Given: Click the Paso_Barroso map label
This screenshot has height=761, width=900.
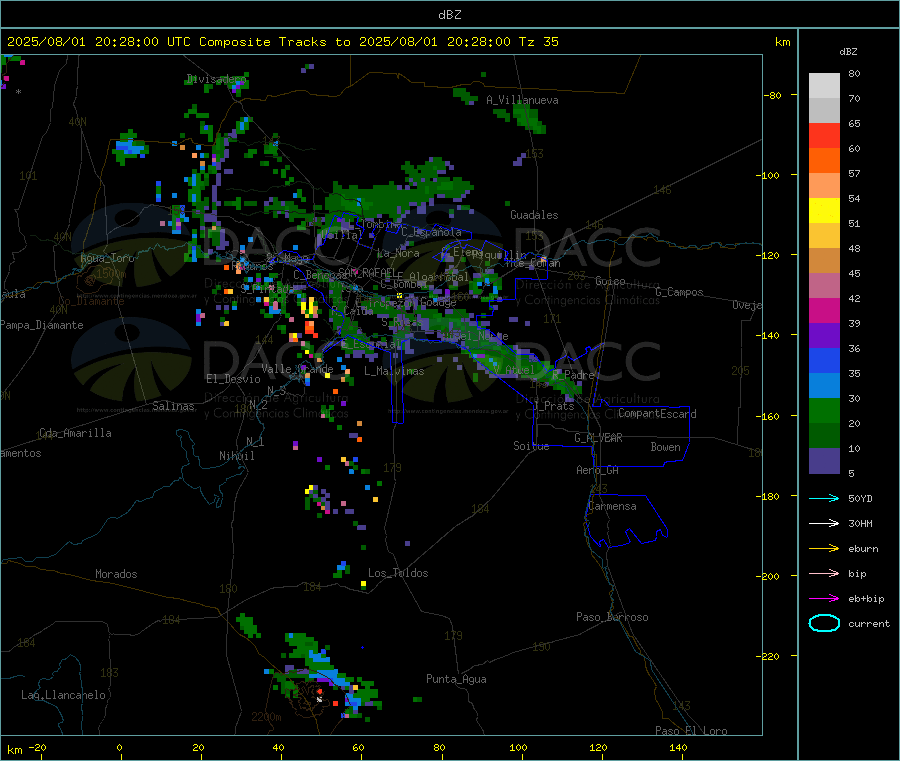Looking at the screenshot, I should 612,617.
